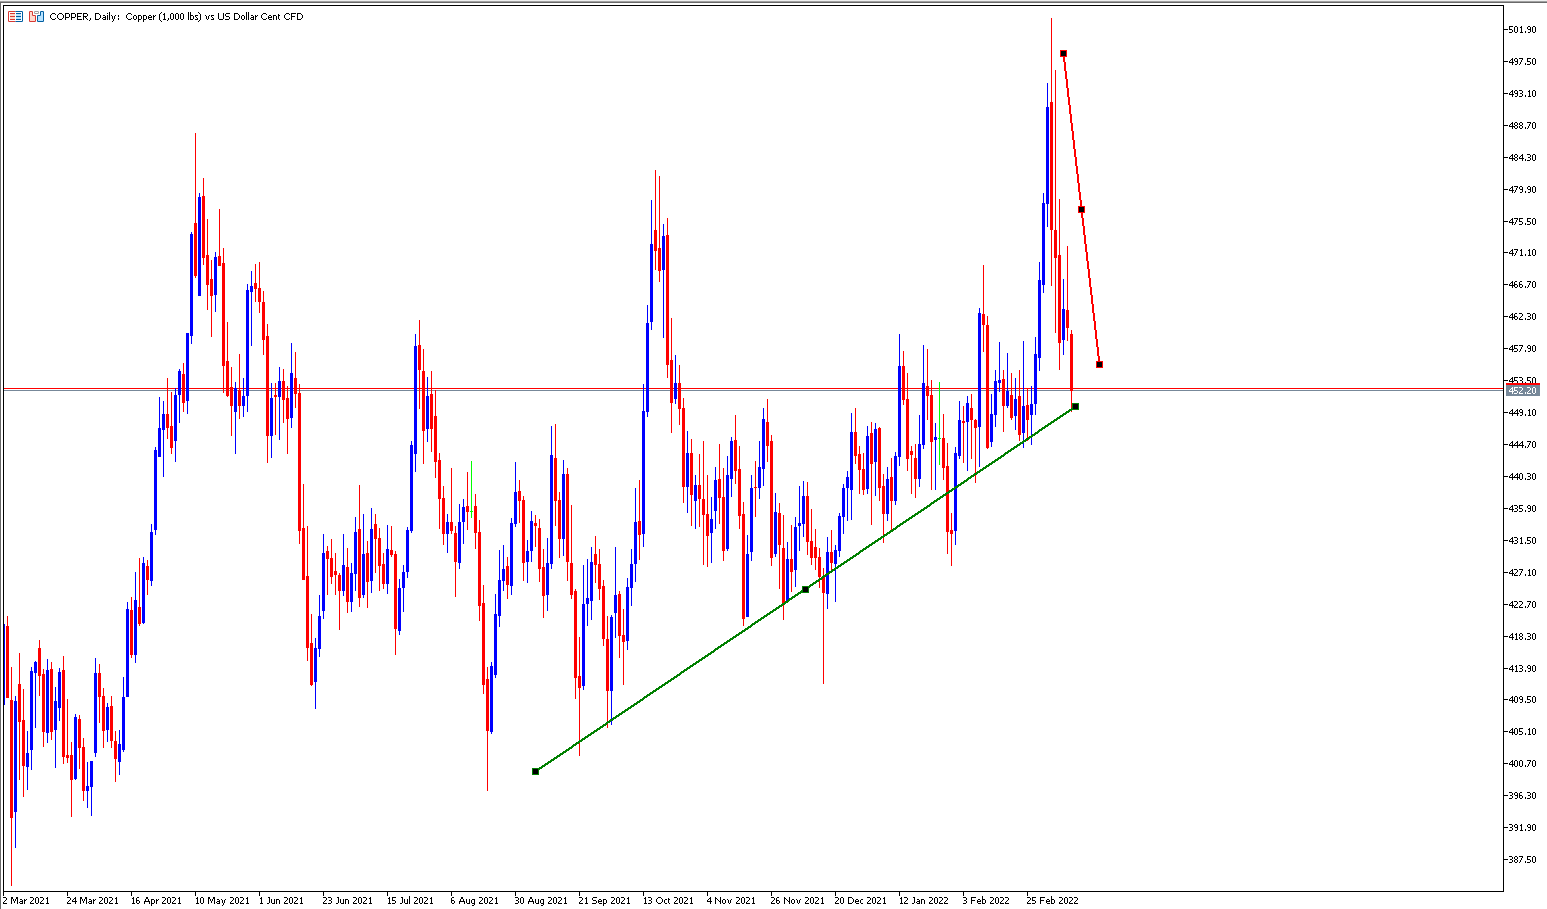Click the 25 Feb 2022 date label
Viewport: 1547px width, 909px height.
(1052, 900)
